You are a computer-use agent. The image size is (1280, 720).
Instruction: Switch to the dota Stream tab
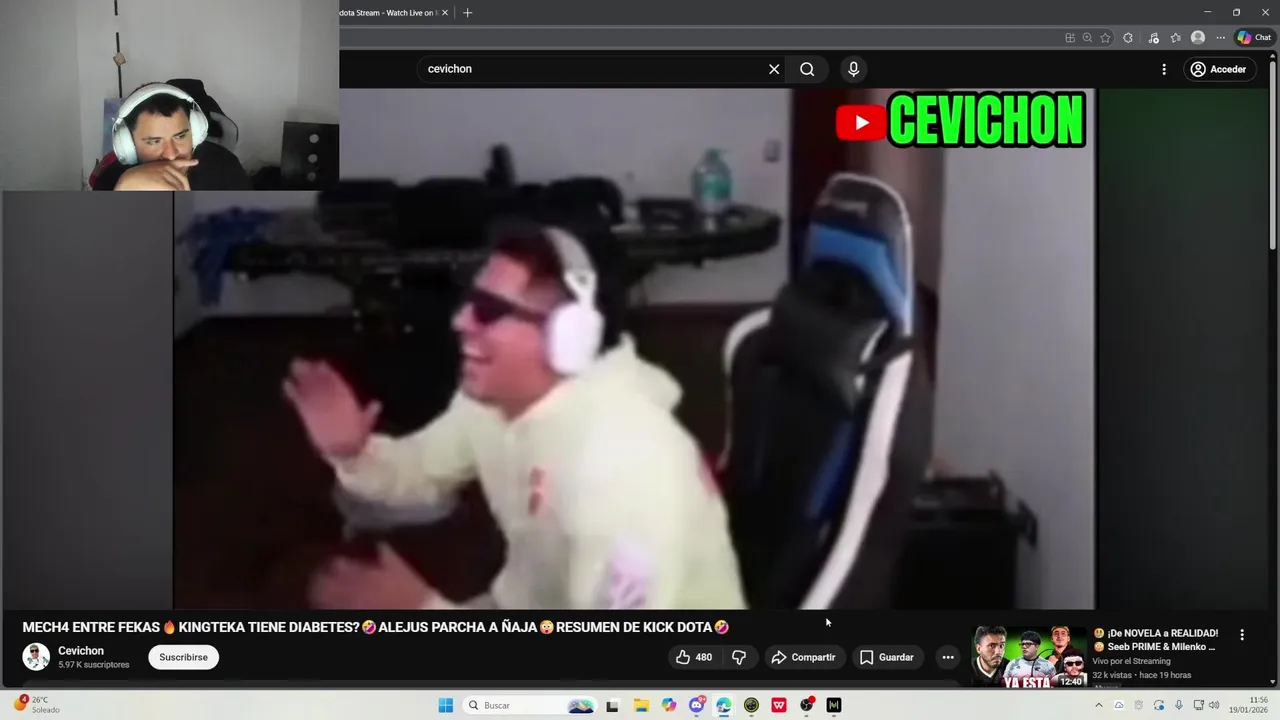tap(388, 13)
